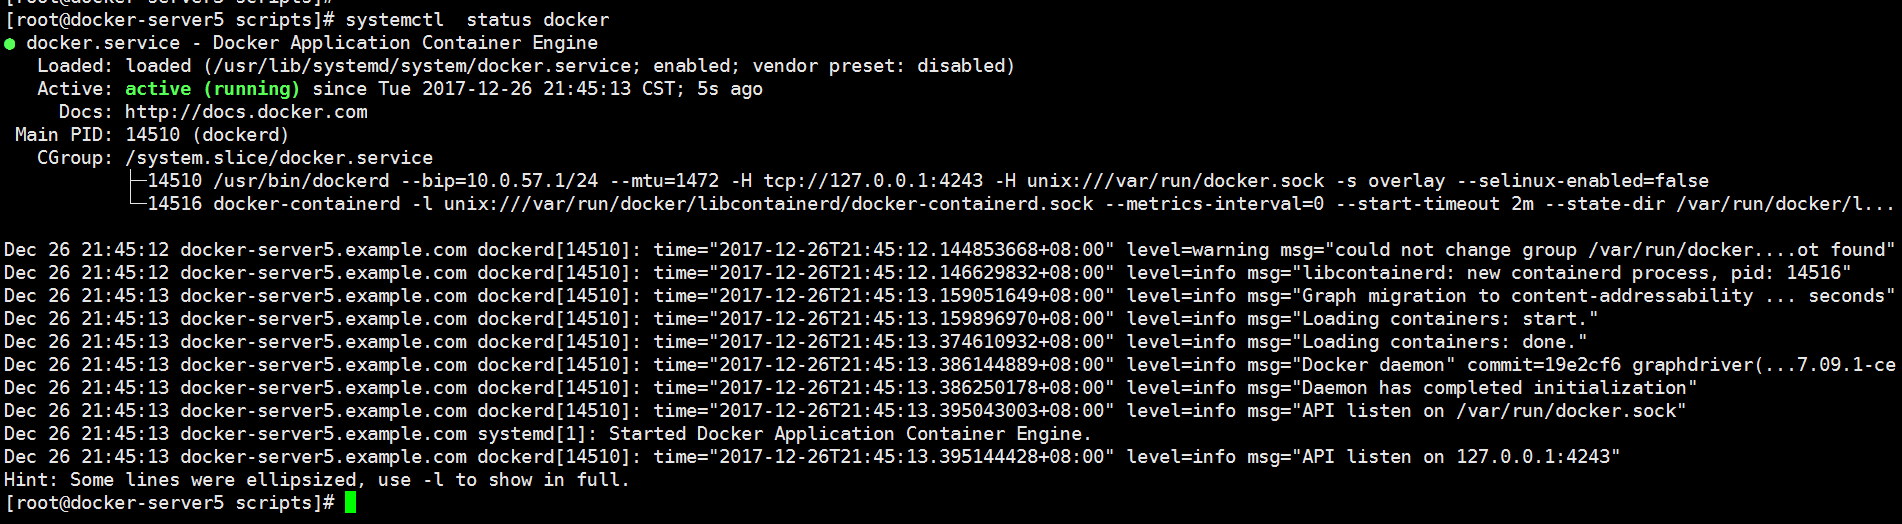Click the http://docs.docker.com docs URL
1902x524 pixels.
point(246,112)
